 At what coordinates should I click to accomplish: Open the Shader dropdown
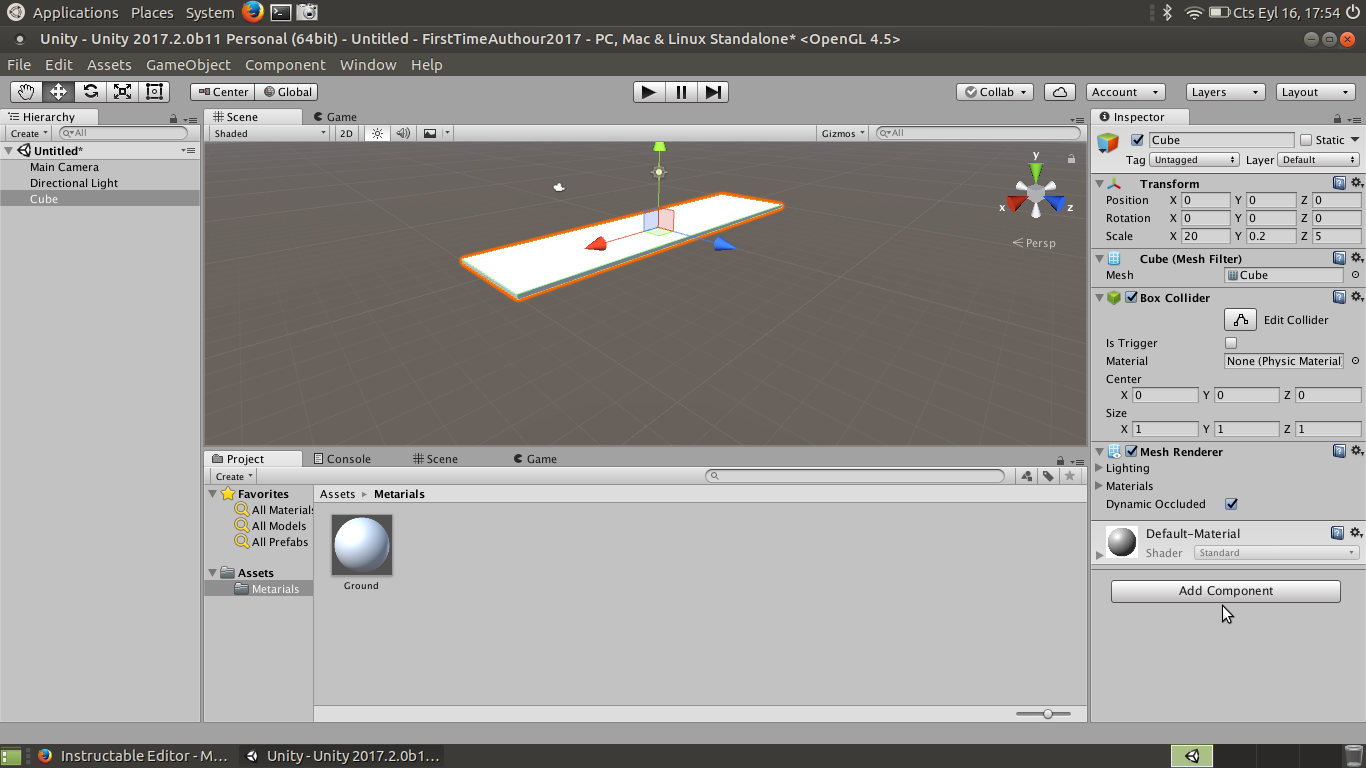pos(1276,553)
